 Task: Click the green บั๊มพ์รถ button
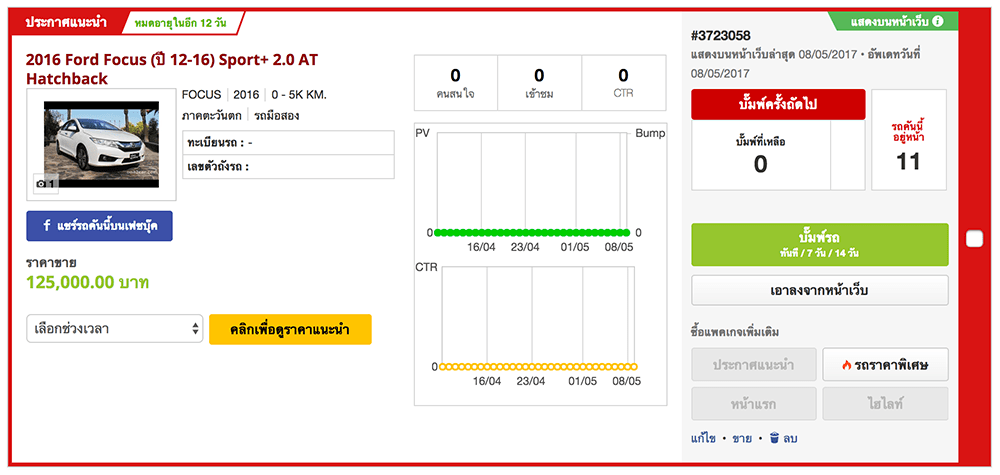tap(820, 244)
